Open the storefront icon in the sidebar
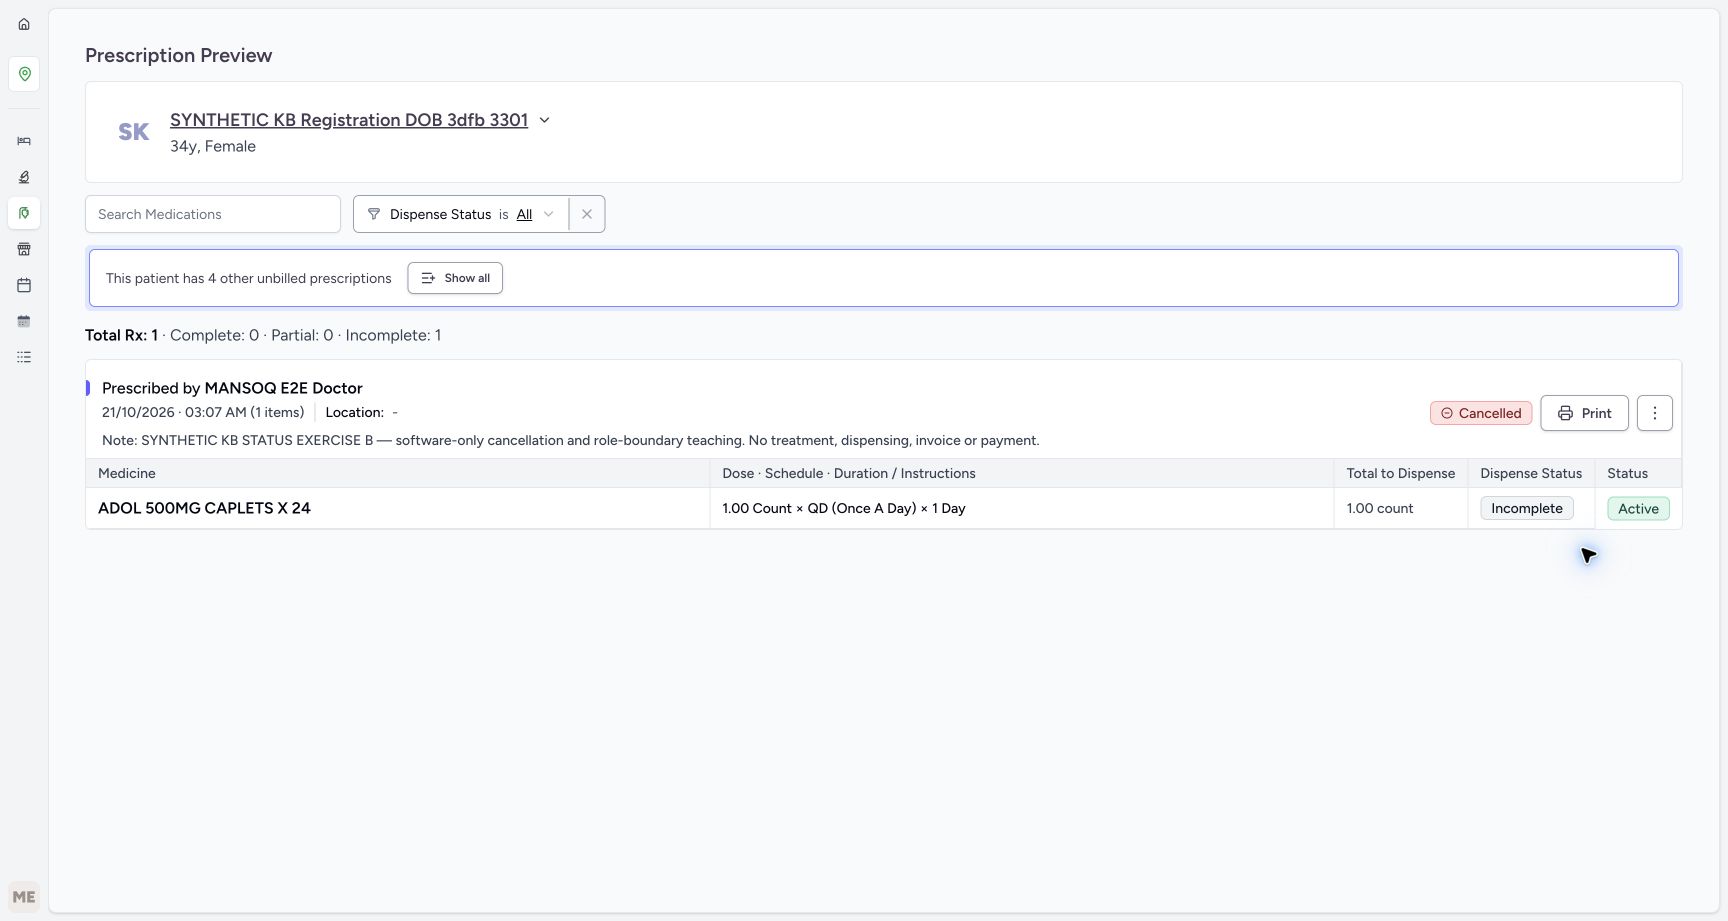 pos(24,249)
